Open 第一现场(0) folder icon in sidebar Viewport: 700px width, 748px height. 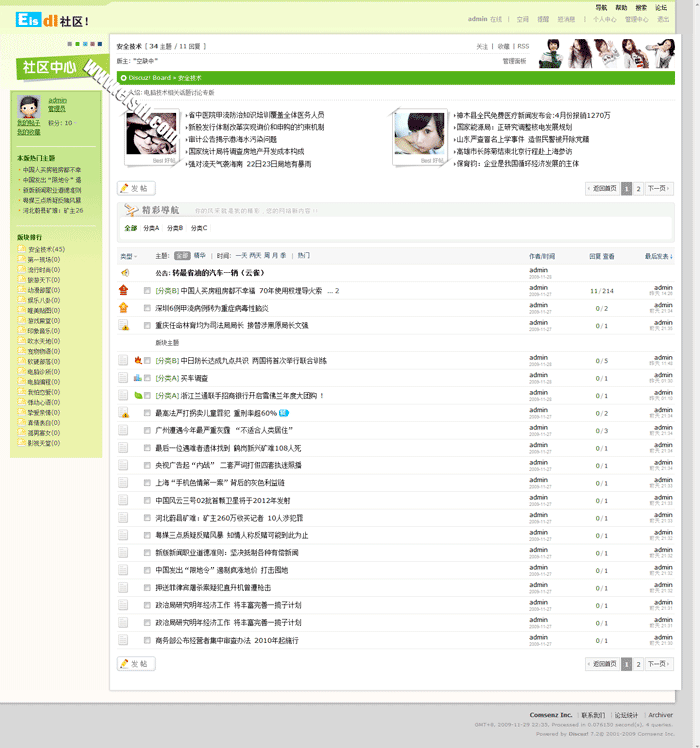[21, 259]
